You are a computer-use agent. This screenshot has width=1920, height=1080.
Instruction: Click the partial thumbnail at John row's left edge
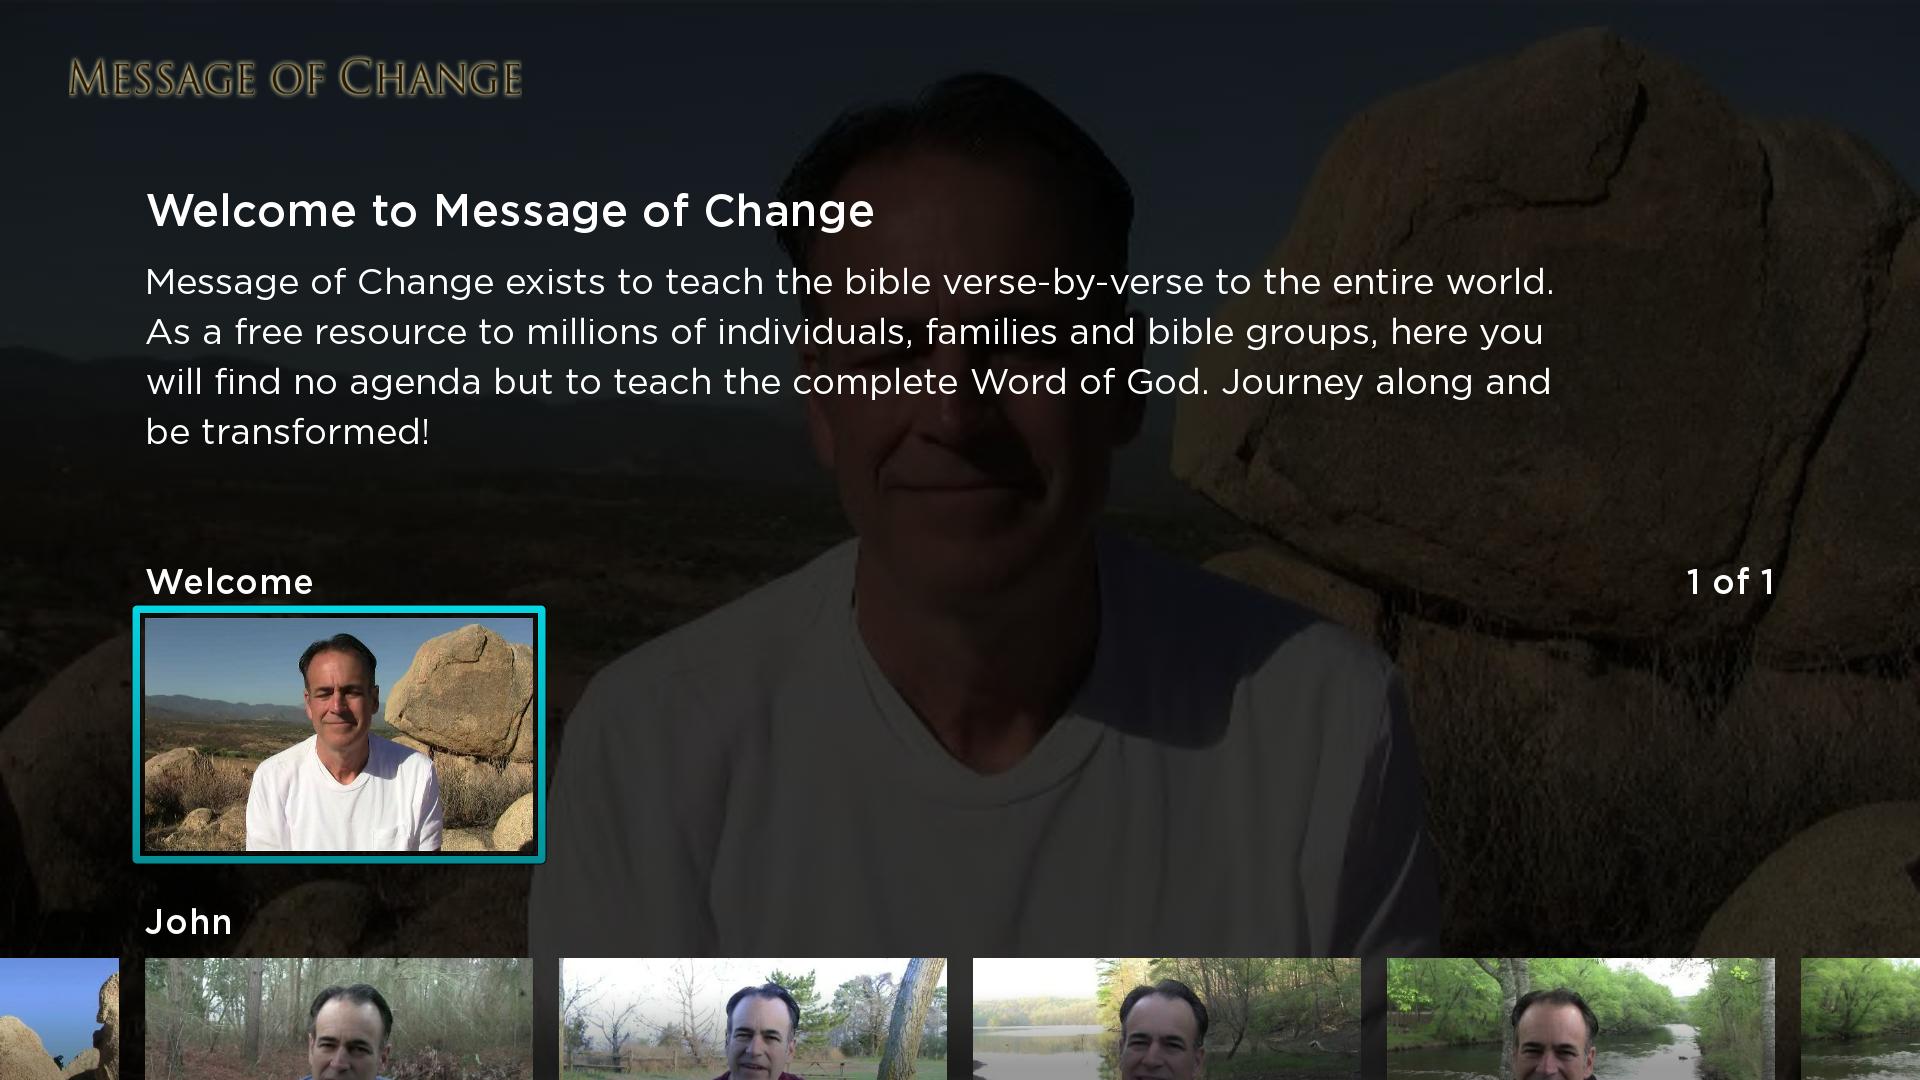(x=59, y=1018)
